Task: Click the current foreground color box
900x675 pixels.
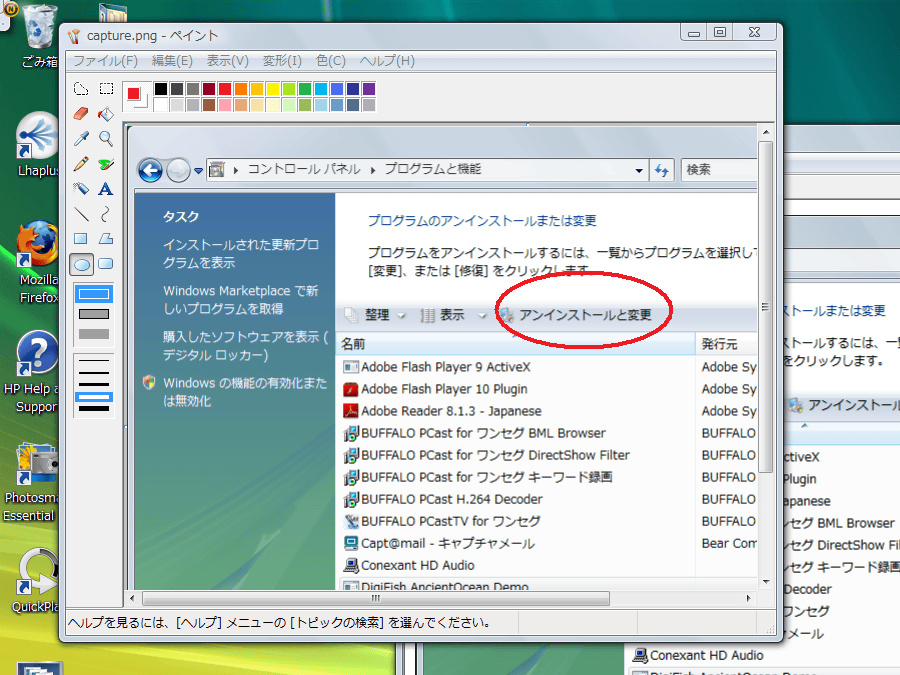Action: pyautogui.click(x=134, y=93)
